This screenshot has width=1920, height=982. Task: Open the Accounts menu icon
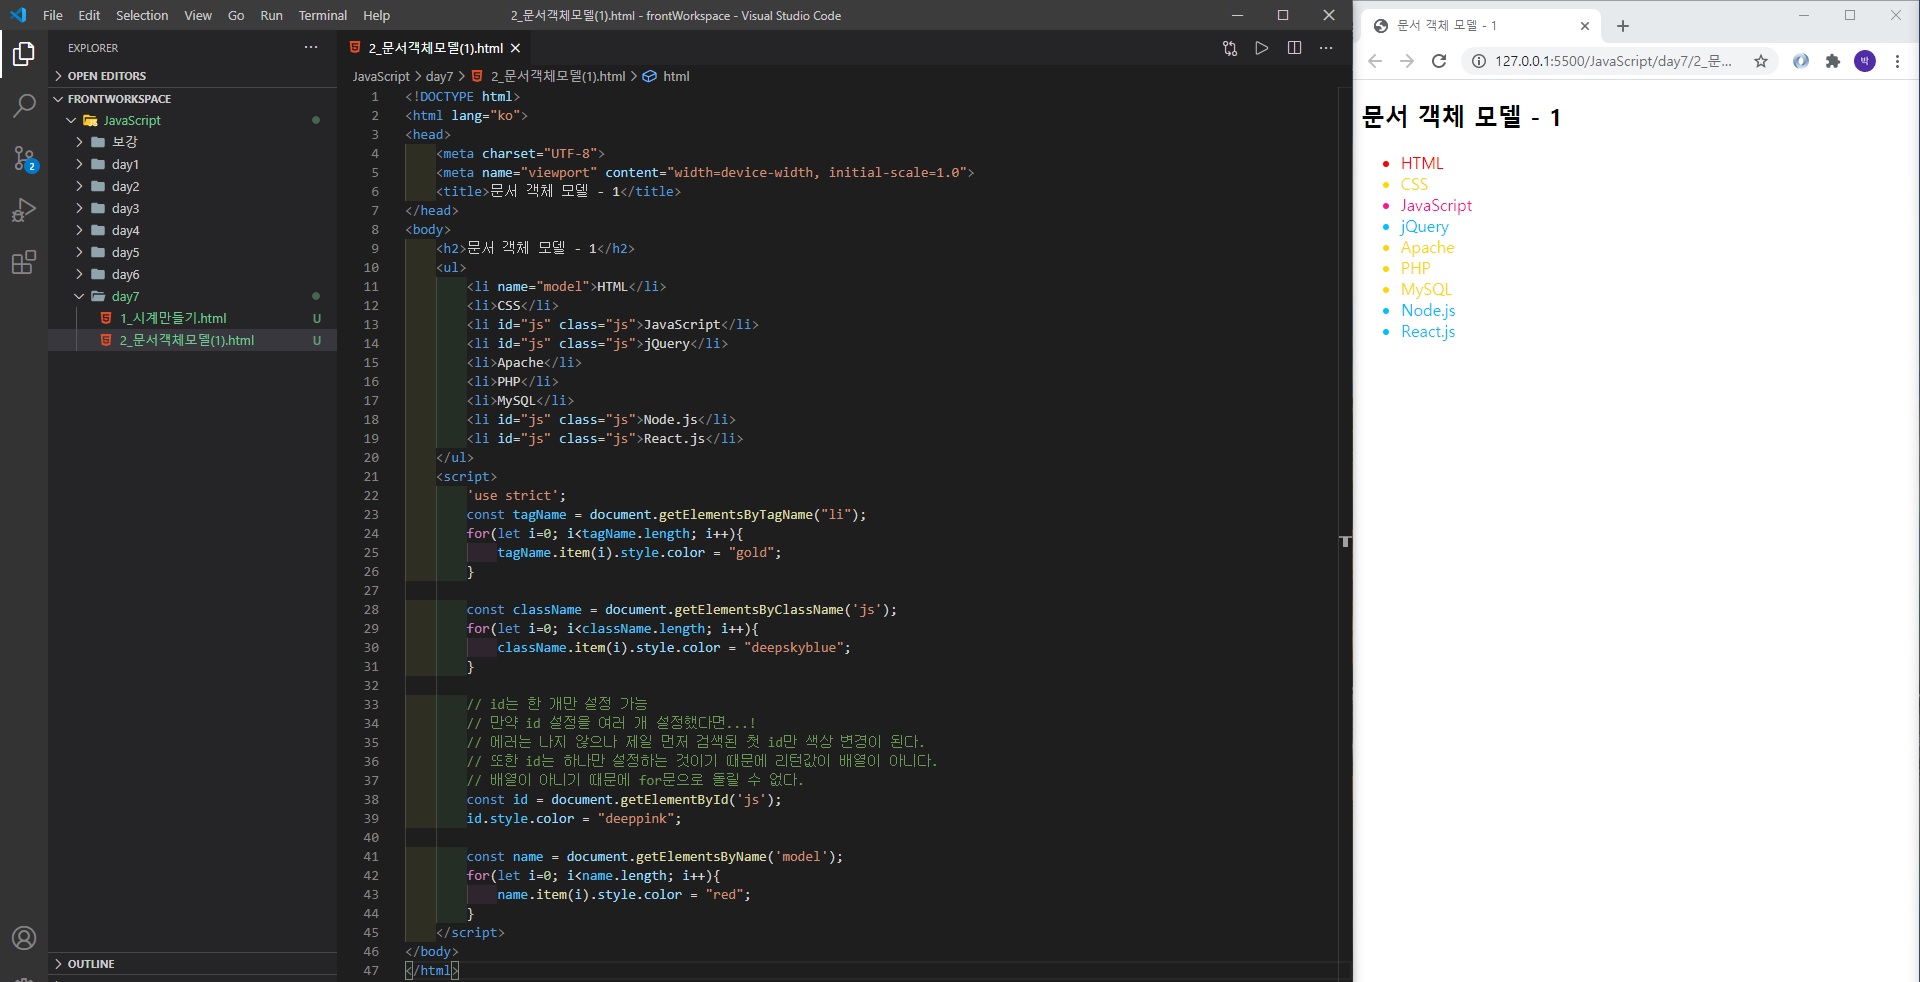(24, 938)
